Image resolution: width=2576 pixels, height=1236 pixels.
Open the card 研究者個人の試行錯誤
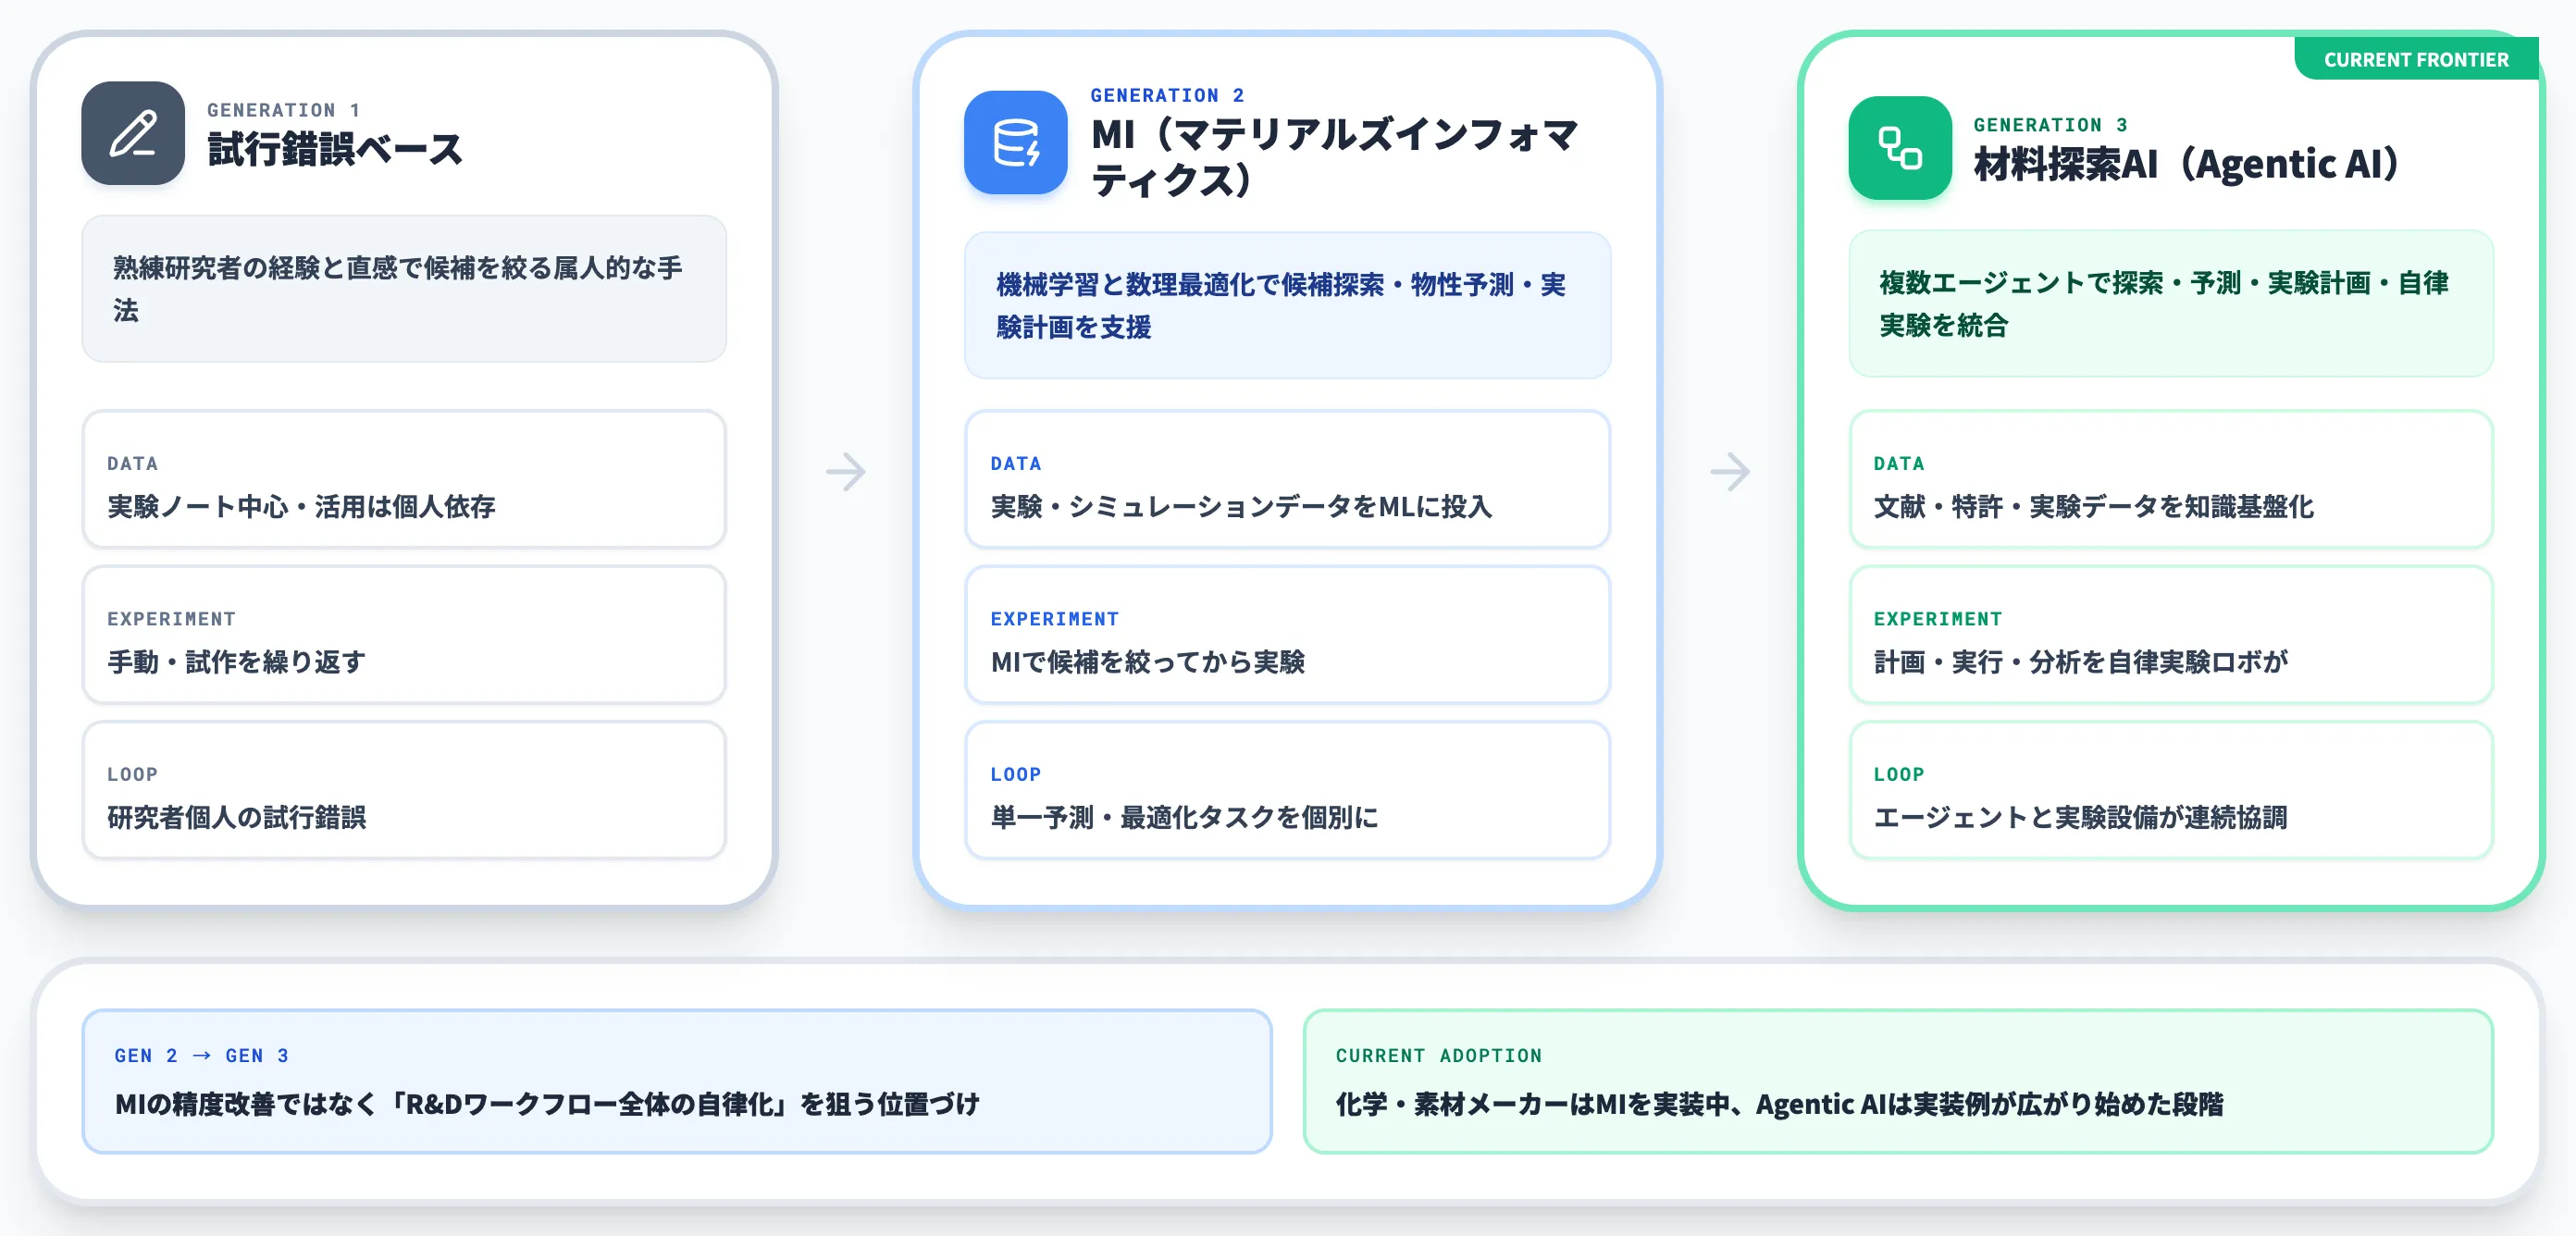pos(404,790)
